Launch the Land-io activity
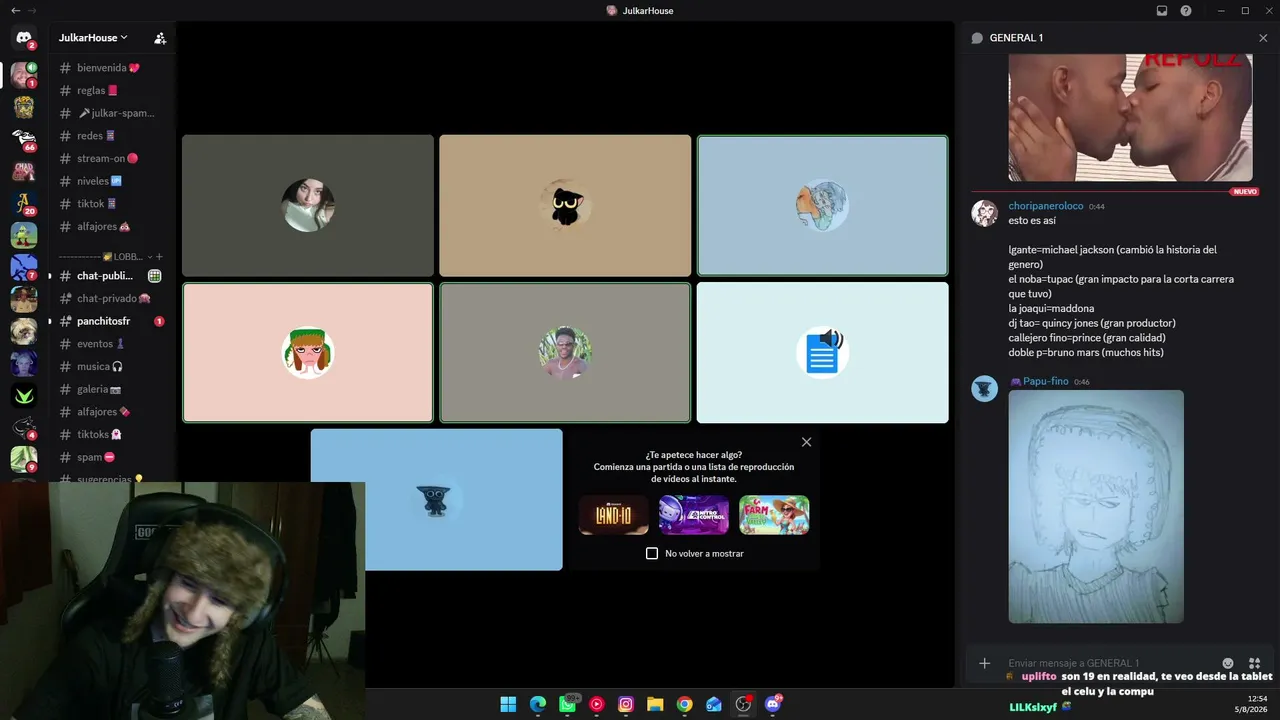 click(x=614, y=515)
